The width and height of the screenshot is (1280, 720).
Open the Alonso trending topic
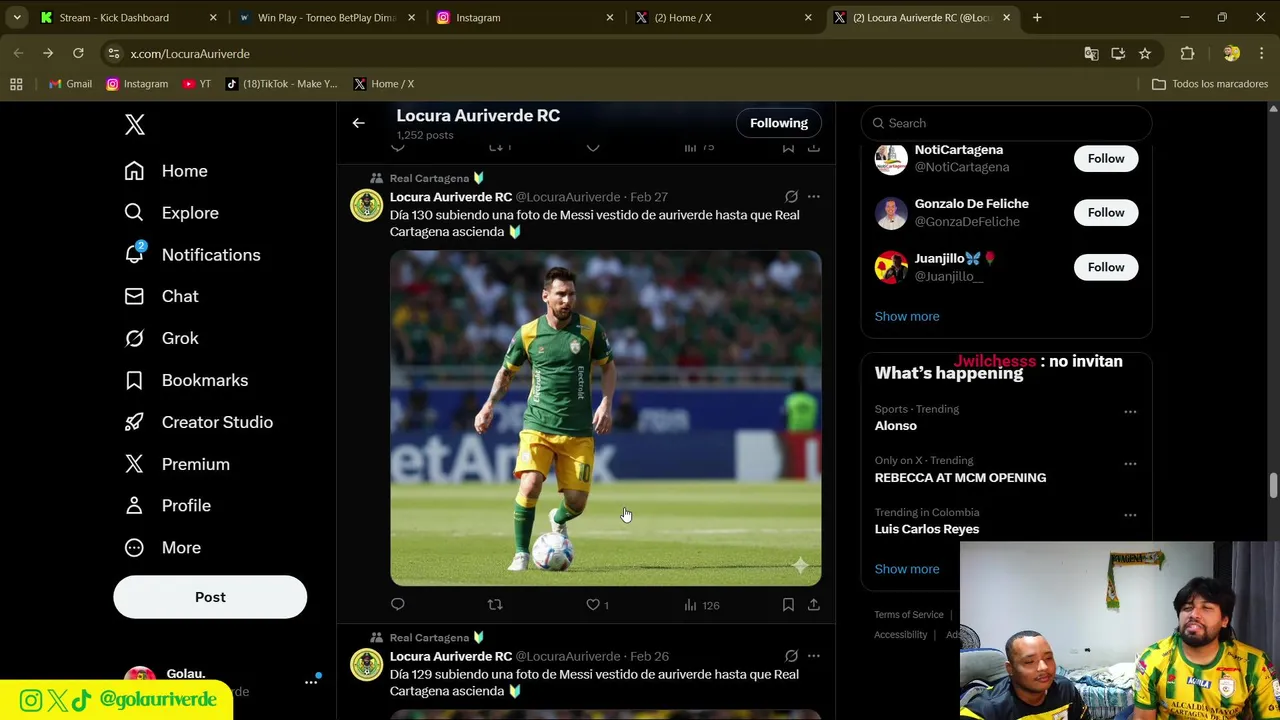[x=896, y=426]
